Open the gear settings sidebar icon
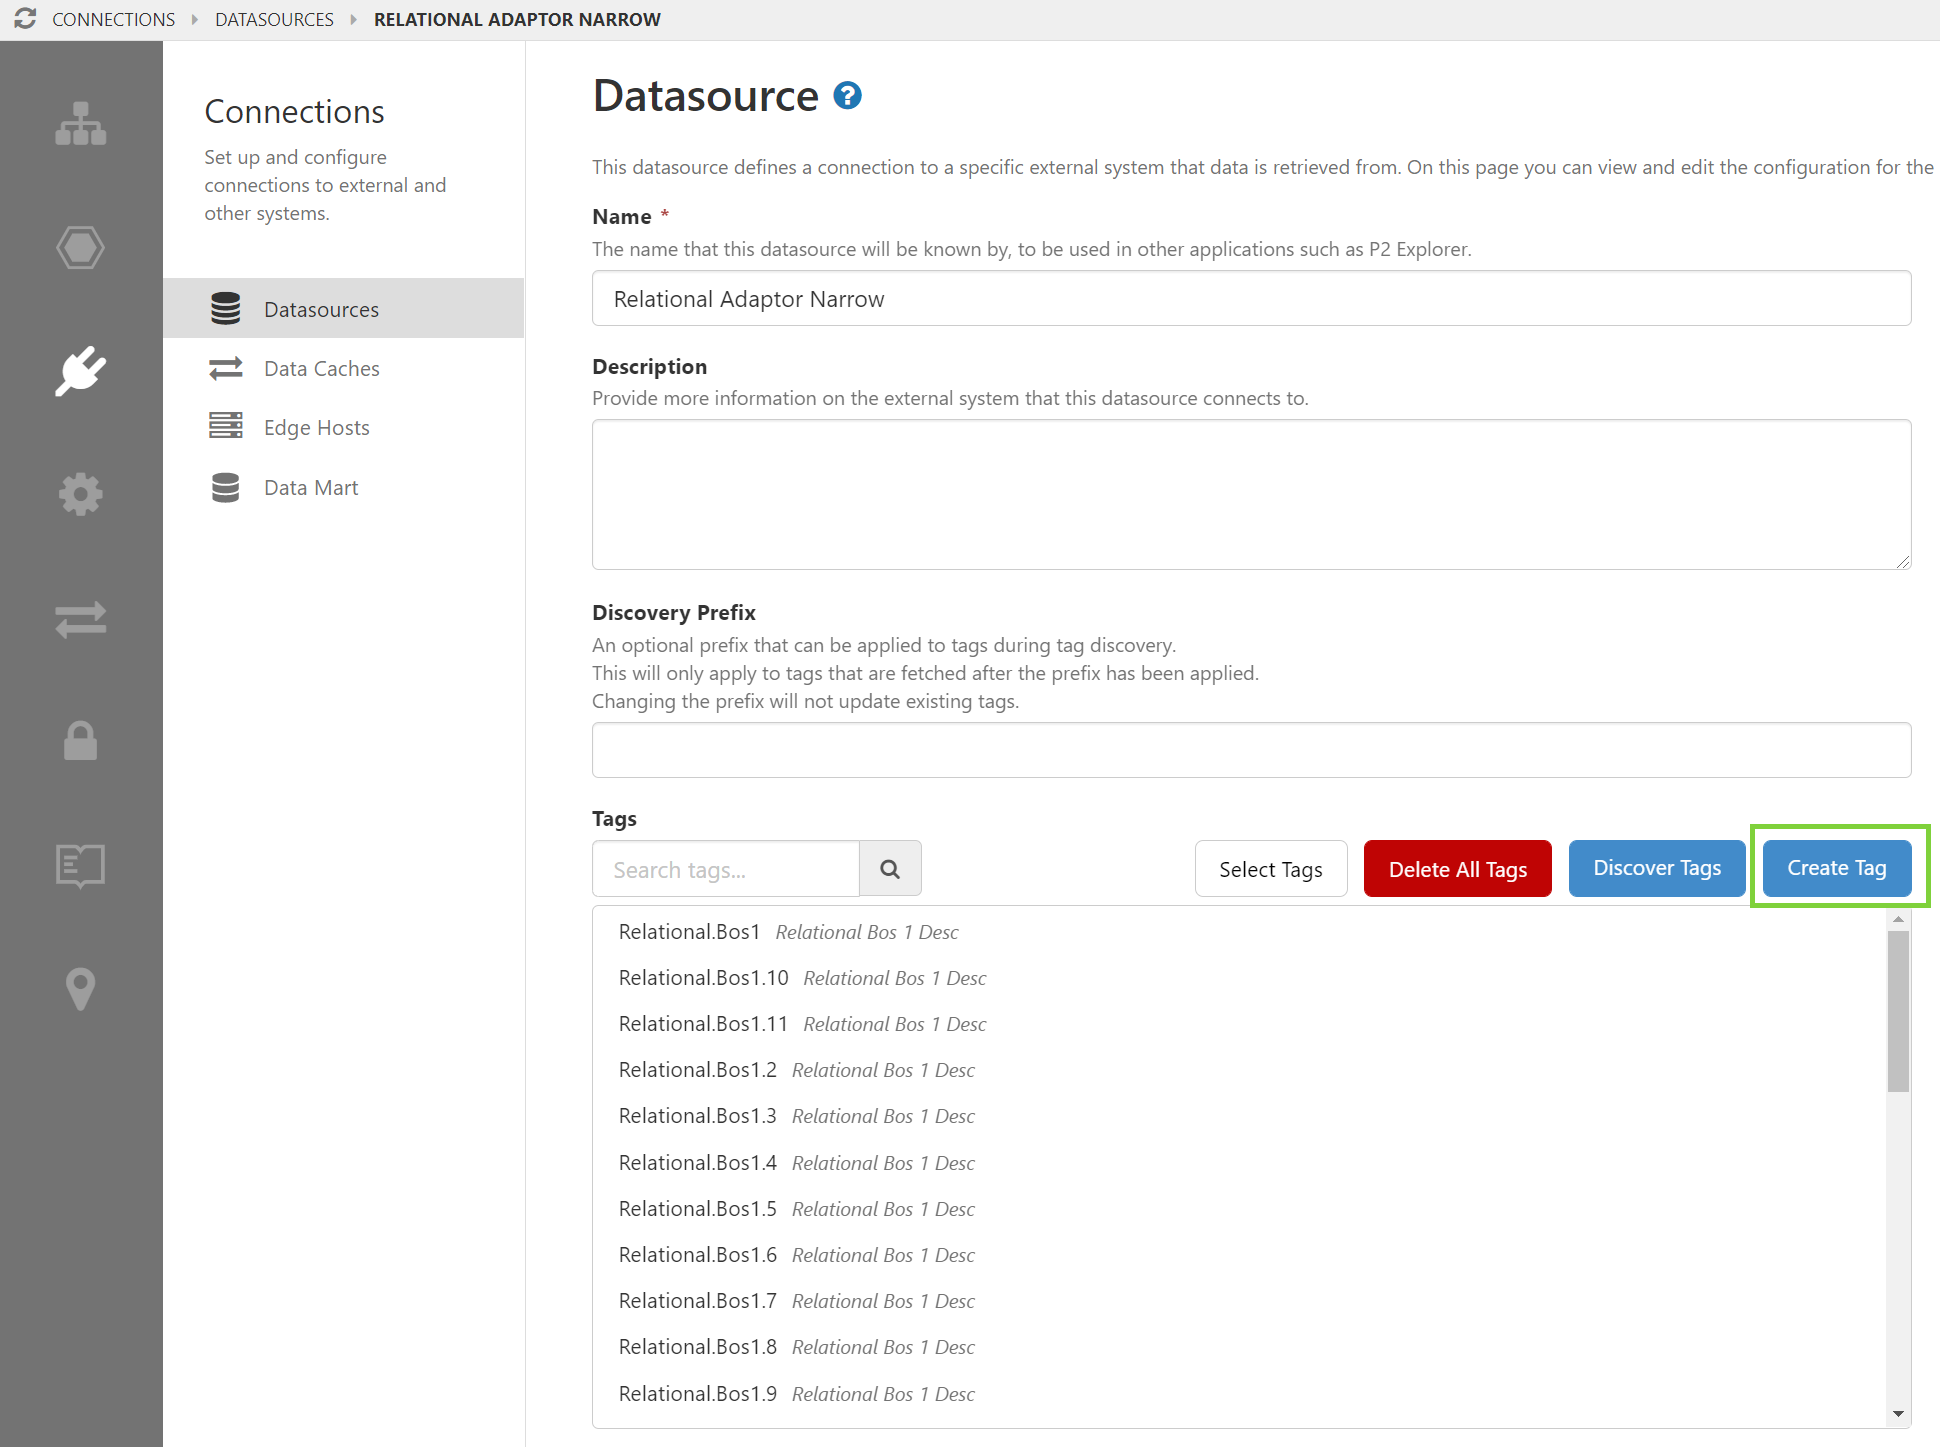The height and width of the screenshot is (1447, 1940). point(81,494)
